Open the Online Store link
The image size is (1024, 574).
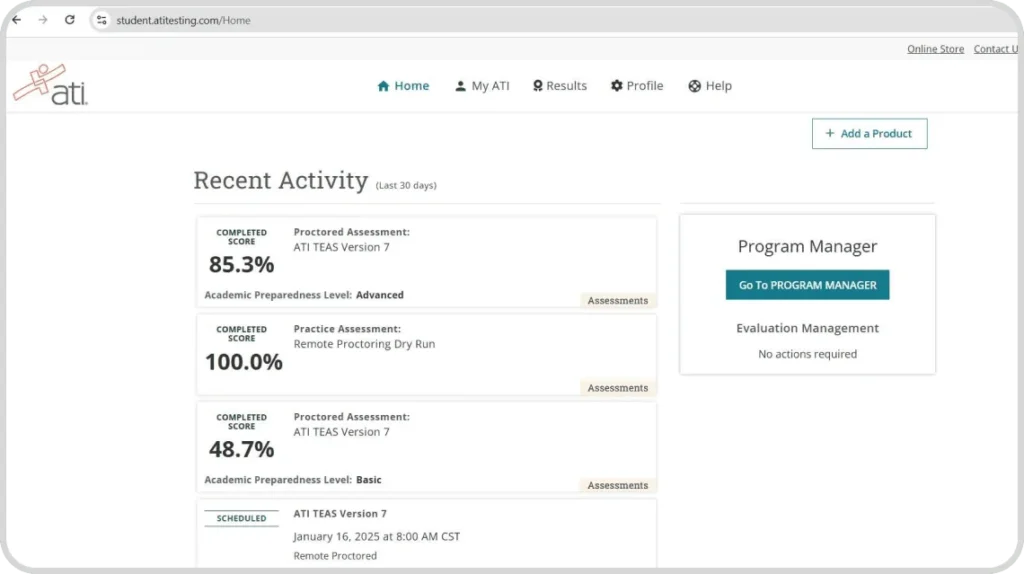tap(935, 49)
